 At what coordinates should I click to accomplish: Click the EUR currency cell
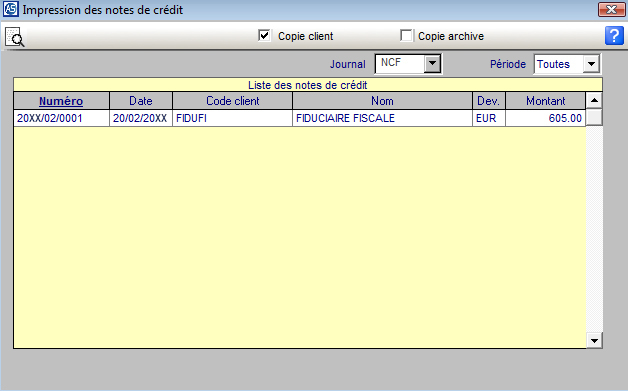coord(489,118)
